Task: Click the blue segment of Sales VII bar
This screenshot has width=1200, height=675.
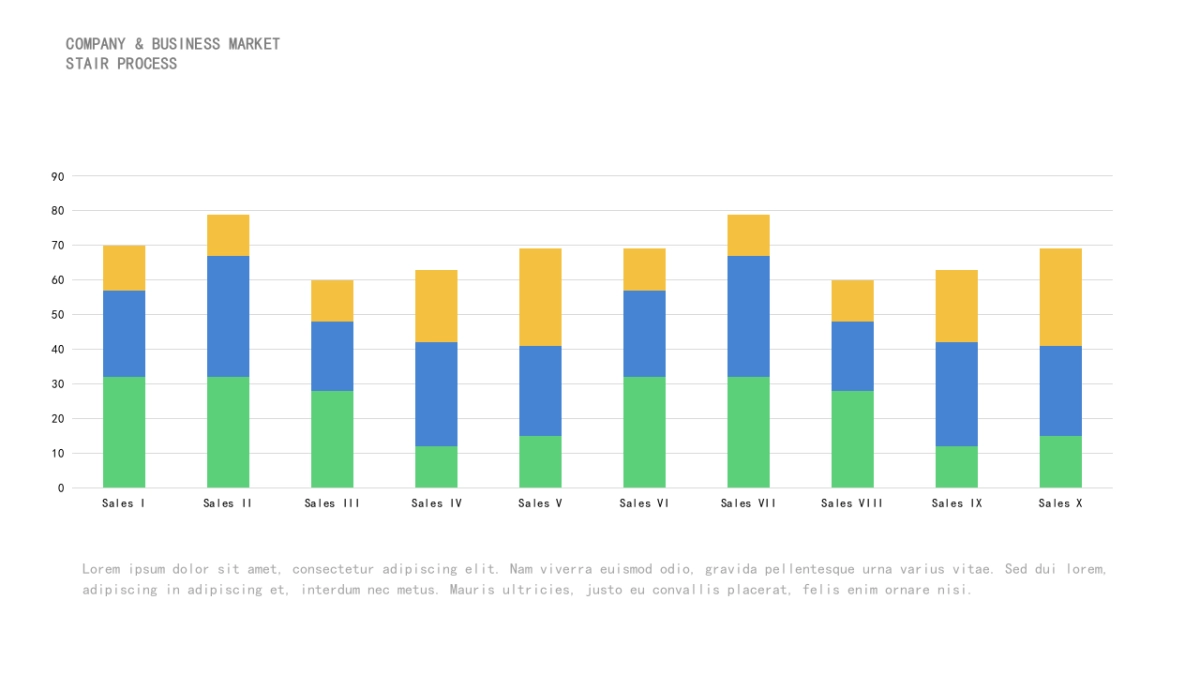Action: [x=748, y=316]
